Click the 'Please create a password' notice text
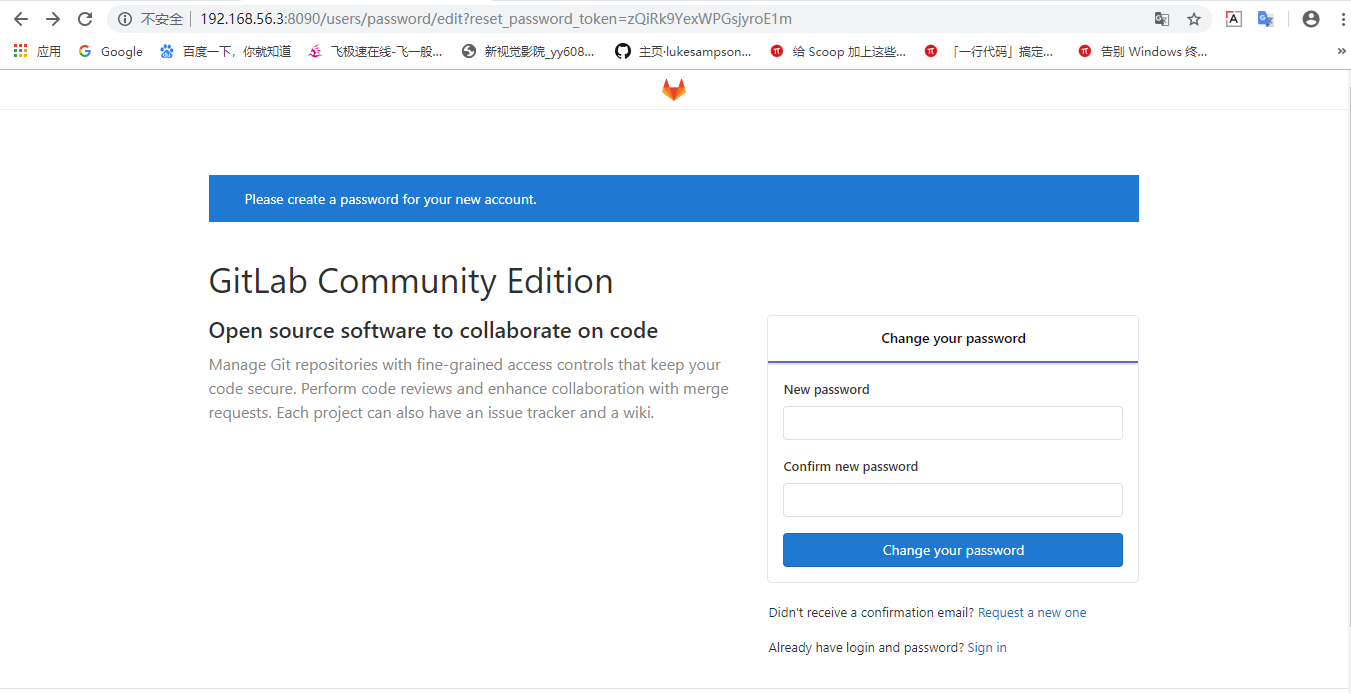This screenshot has width=1351, height=694. [x=391, y=199]
